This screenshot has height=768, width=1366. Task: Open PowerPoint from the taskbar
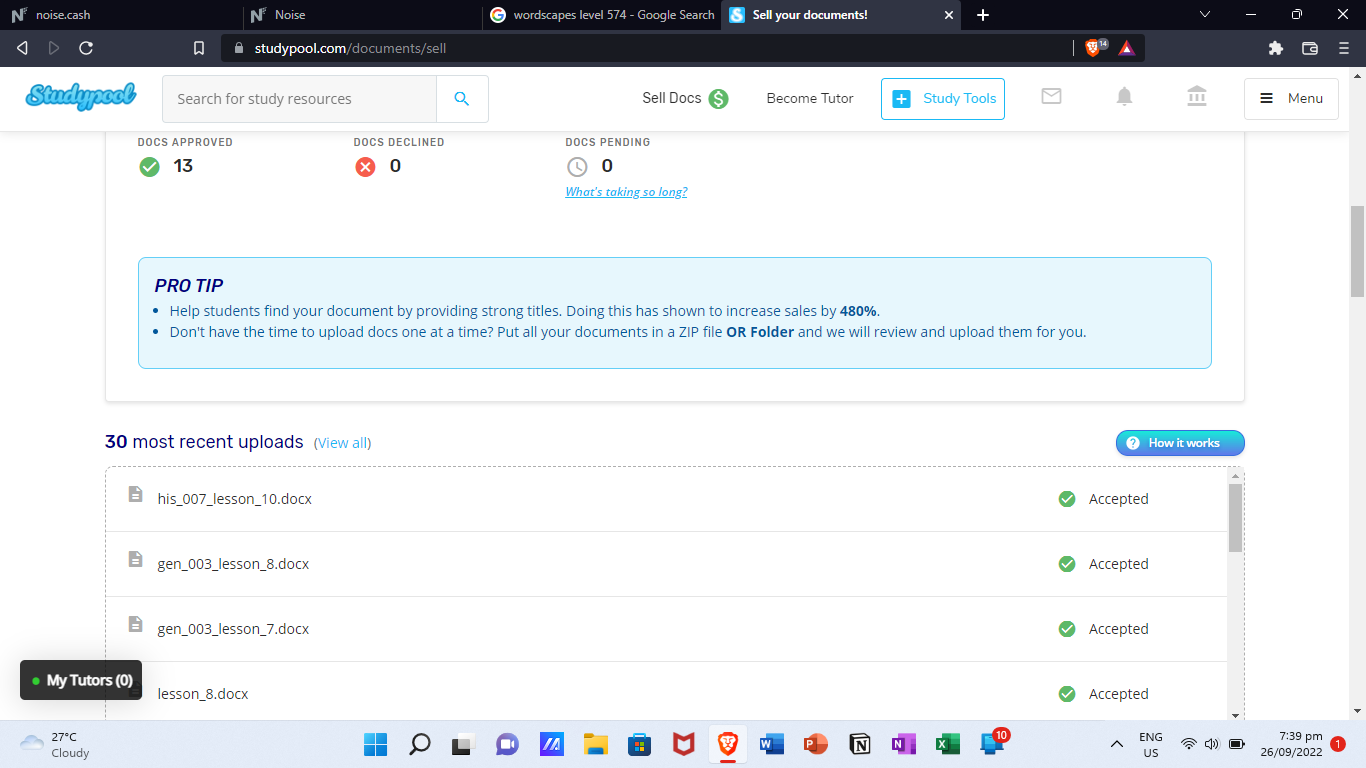[x=816, y=744]
